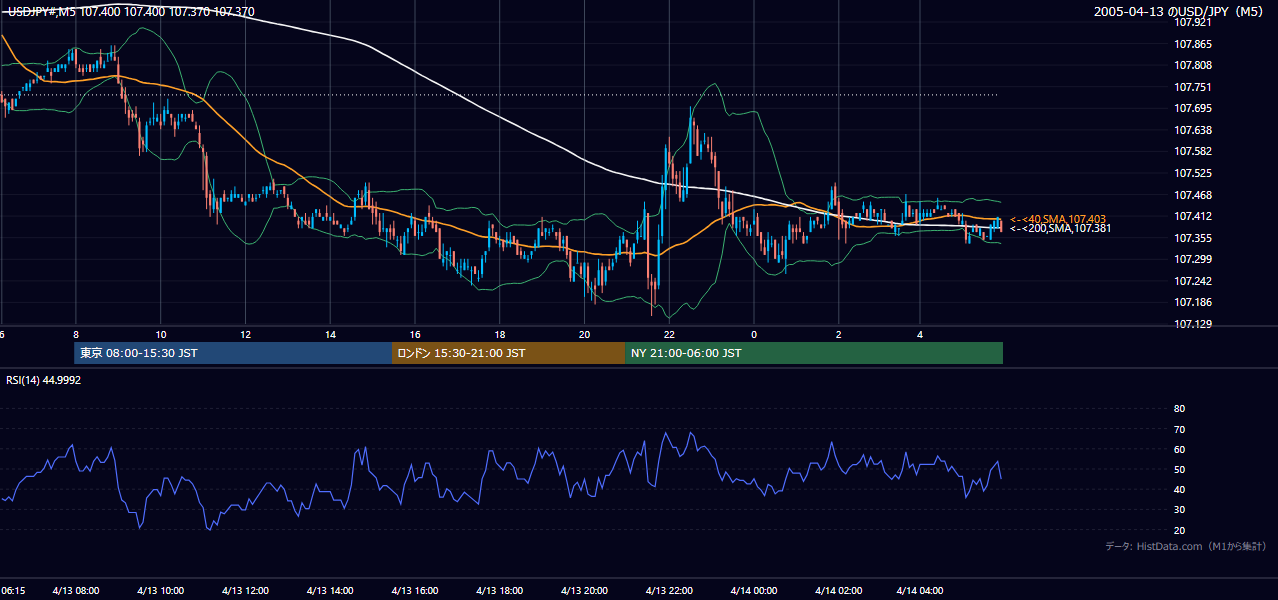Click hour label 22 under the price chart
The height and width of the screenshot is (600, 1278).
pos(670,334)
